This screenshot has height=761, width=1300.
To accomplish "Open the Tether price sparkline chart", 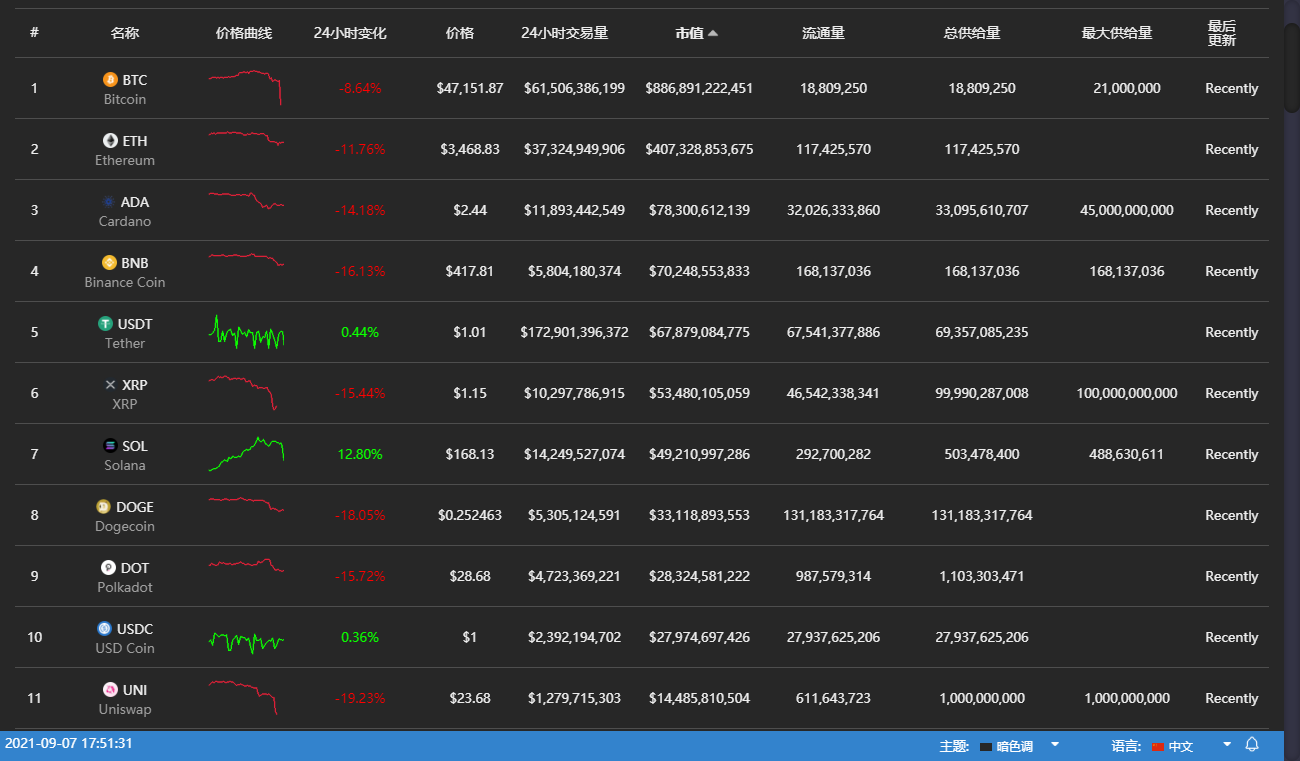I will 246,332.
